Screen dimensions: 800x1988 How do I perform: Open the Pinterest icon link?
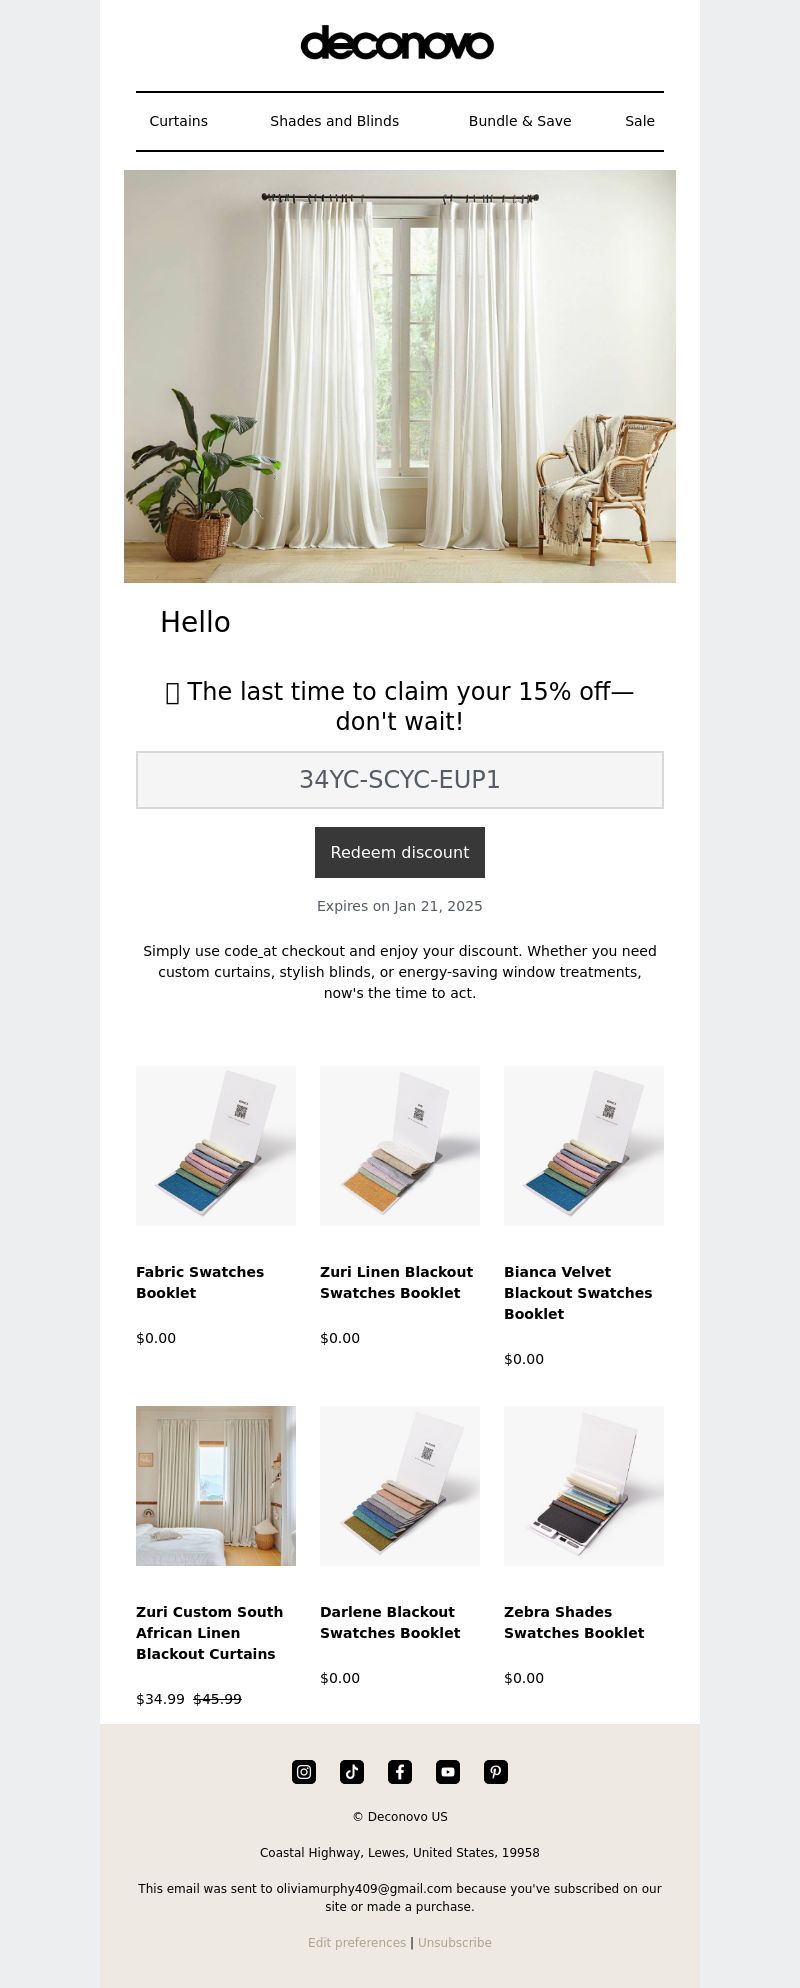[x=496, y=1772]
